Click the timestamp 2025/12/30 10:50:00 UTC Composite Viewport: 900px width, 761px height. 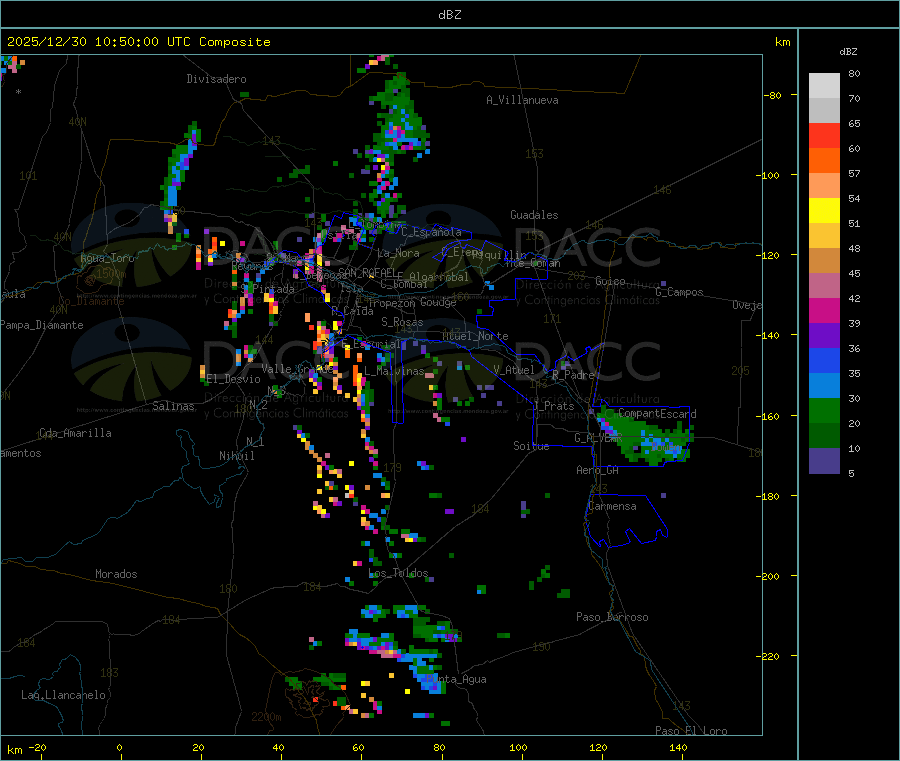point(138,42)
